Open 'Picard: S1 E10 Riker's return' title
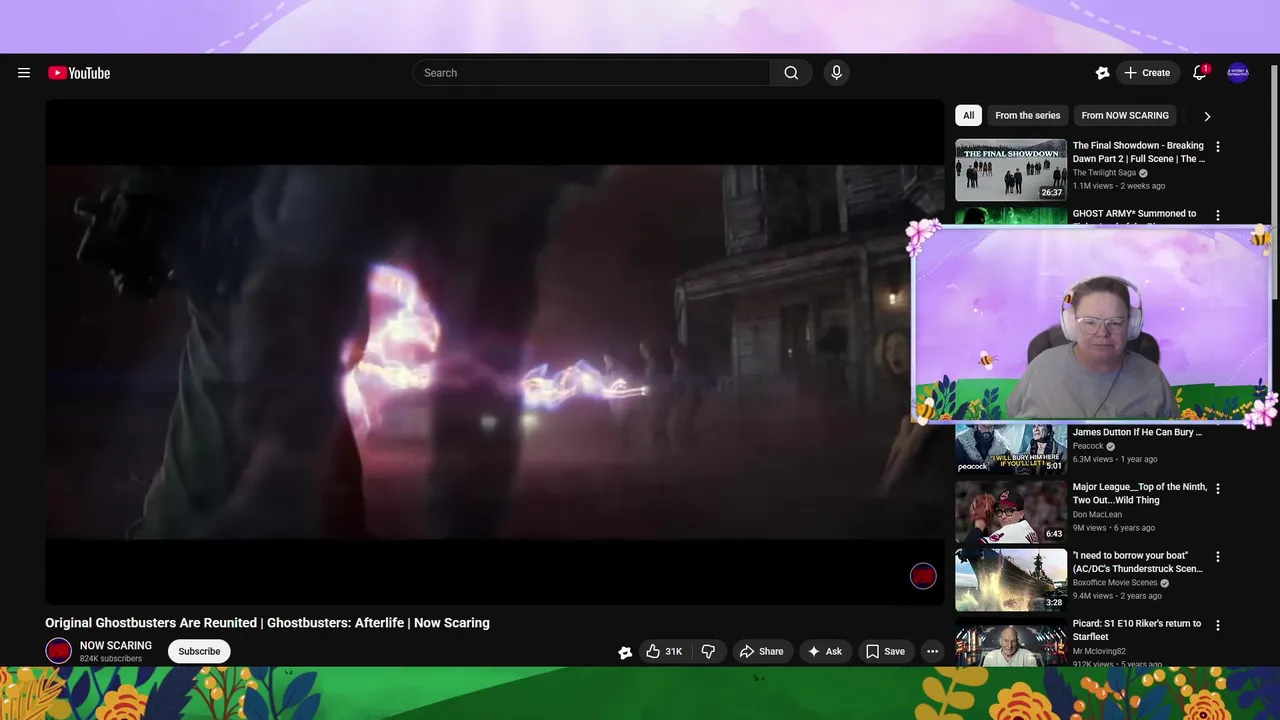Image resolution: width=1280 pixels, height=720 pixels. 1137,630
